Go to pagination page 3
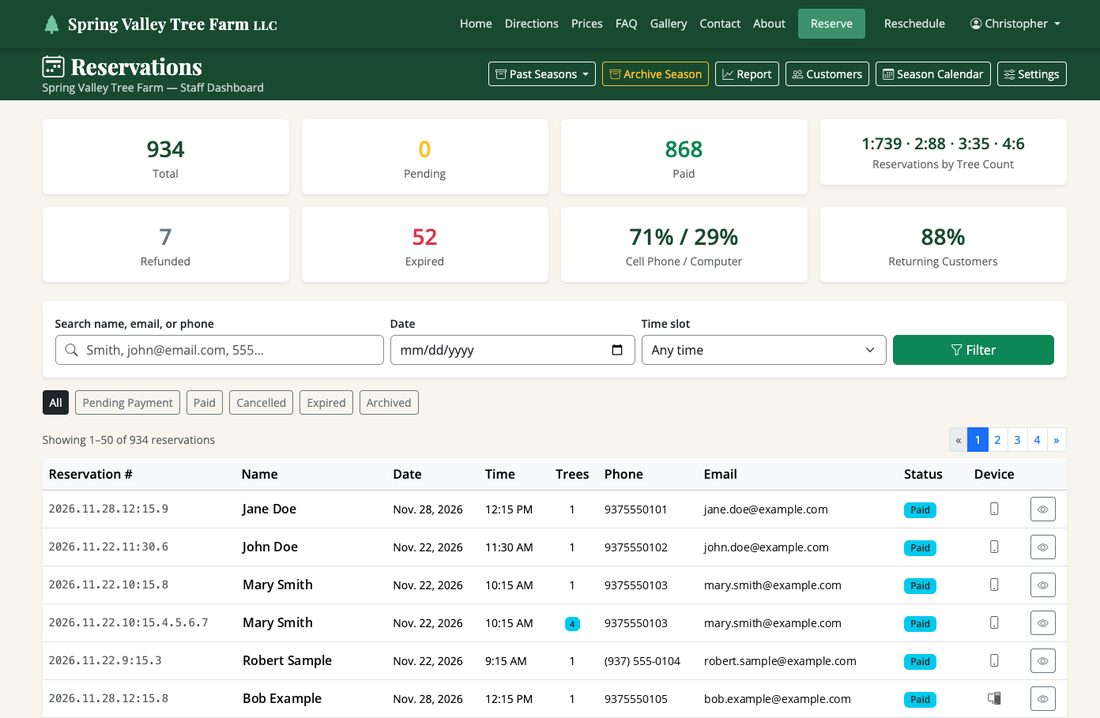Screen dimensions: 1100x718 pos(1017,439)
